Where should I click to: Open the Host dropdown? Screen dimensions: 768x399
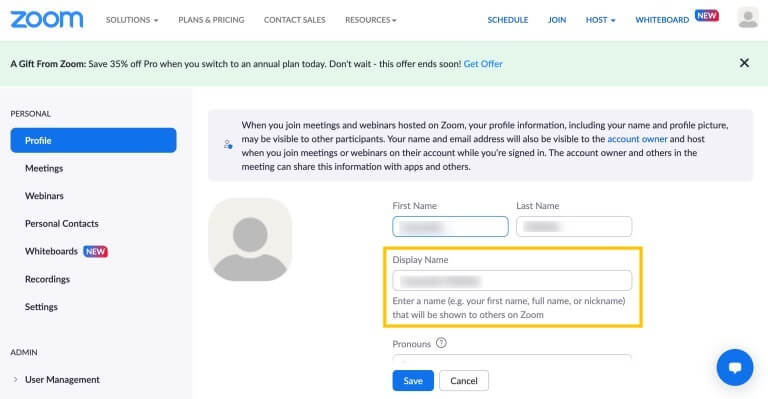[600, 20]
